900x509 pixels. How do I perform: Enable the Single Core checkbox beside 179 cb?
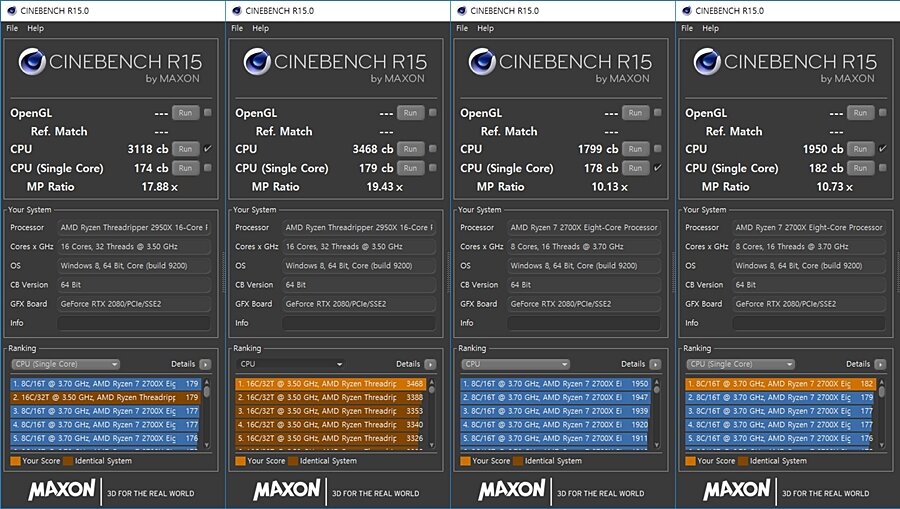[433, 168]
